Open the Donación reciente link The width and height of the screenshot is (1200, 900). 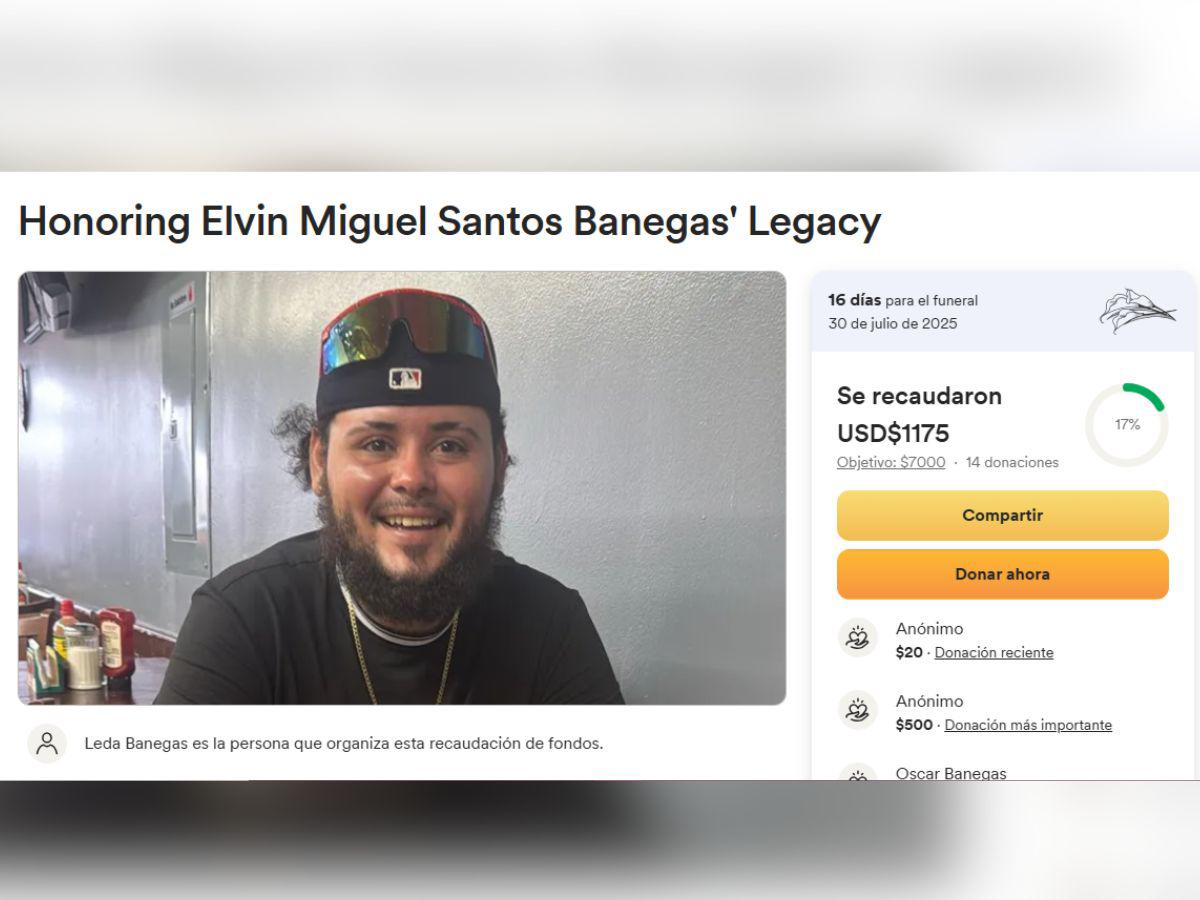[994, 652]
